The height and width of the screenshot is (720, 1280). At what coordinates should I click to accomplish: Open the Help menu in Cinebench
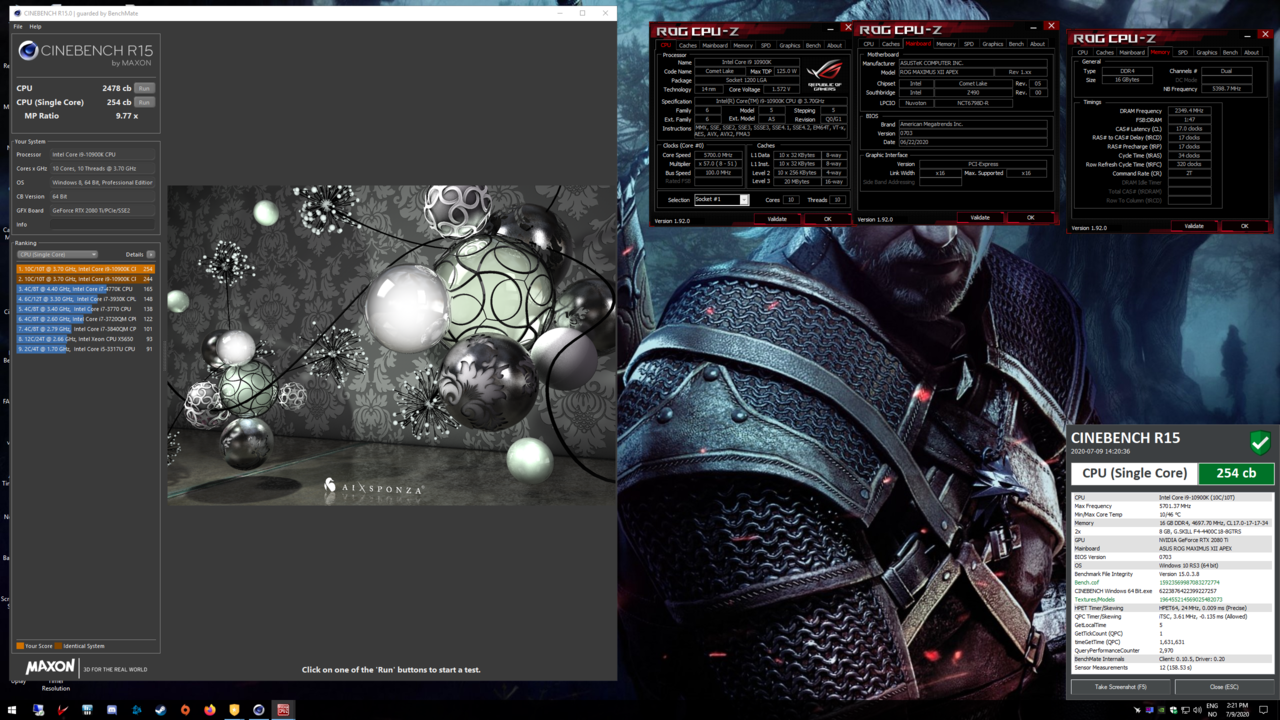[35, 27]
